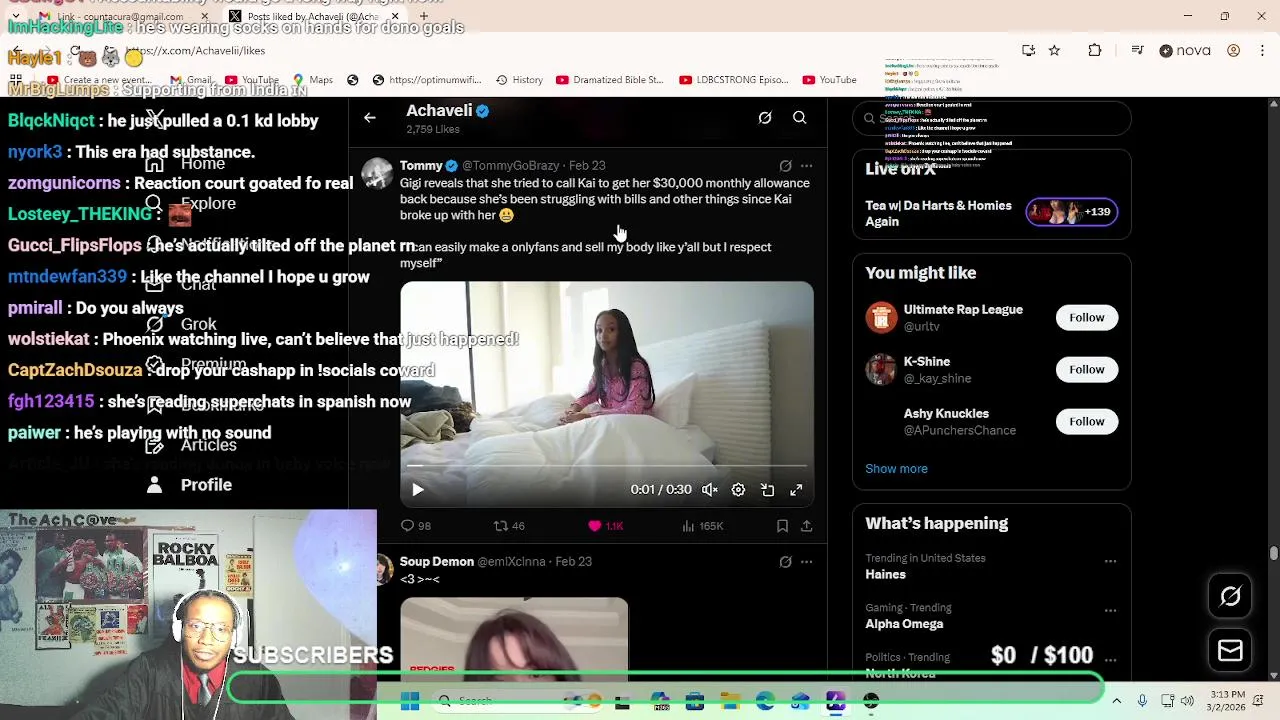Go to Explore in X sidebar
This screenshot has height=720, width=1280.
point(190,204)
